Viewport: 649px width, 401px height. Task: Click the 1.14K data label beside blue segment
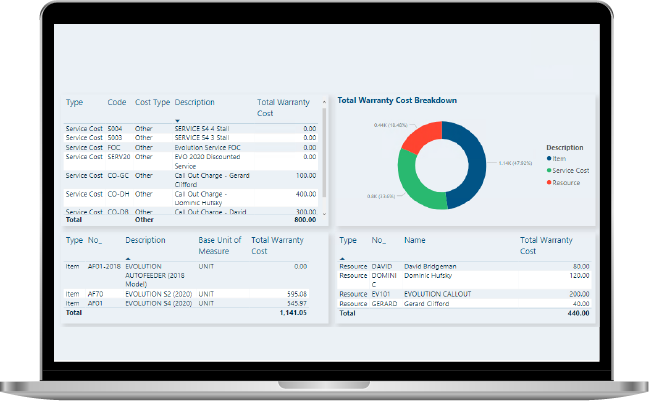pos(515,163)
